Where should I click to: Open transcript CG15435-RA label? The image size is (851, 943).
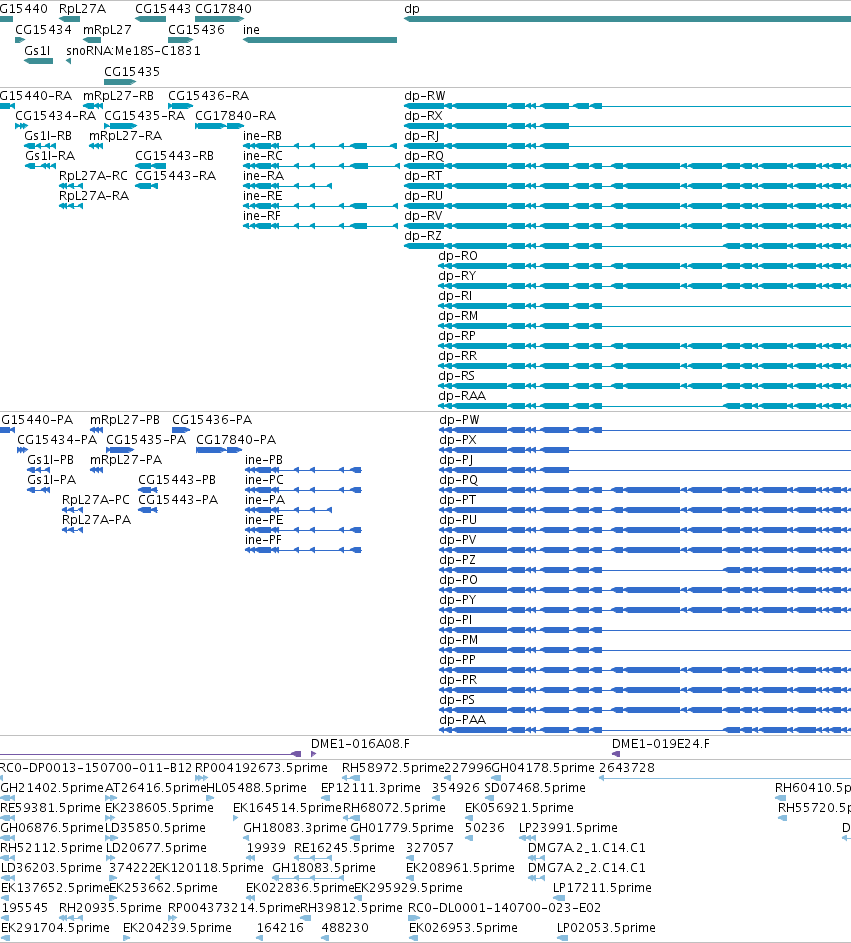[x=144, y=116]
